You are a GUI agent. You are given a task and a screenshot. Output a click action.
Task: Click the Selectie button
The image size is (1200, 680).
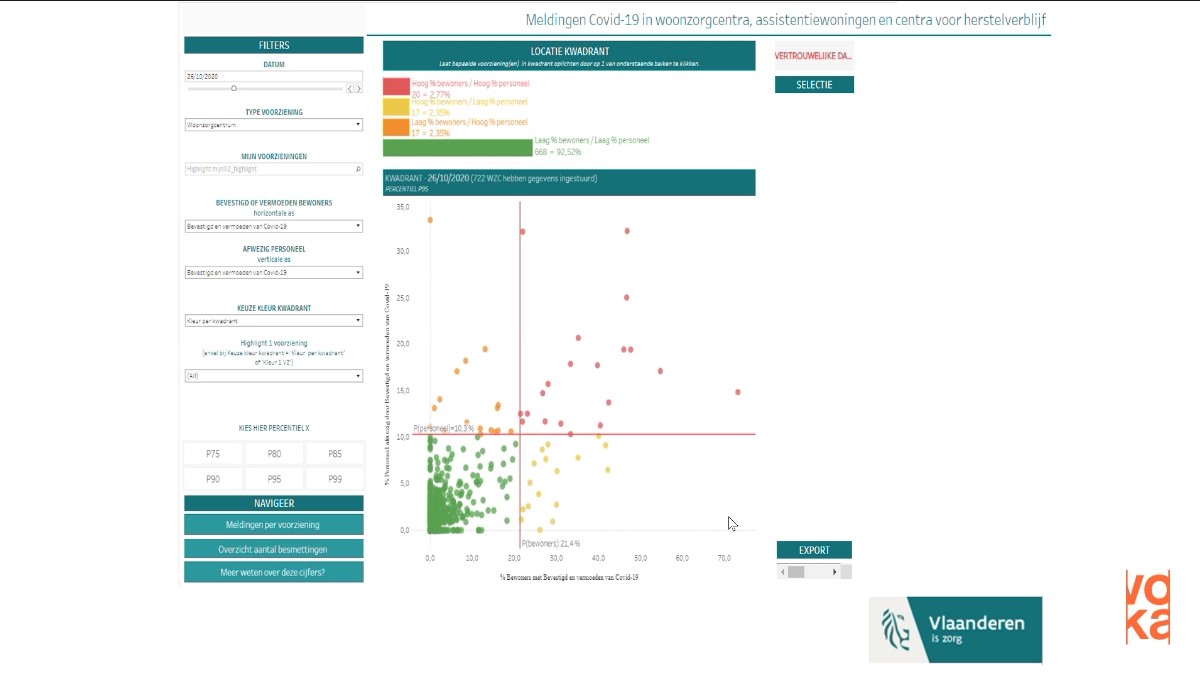[x=814, y=85]
